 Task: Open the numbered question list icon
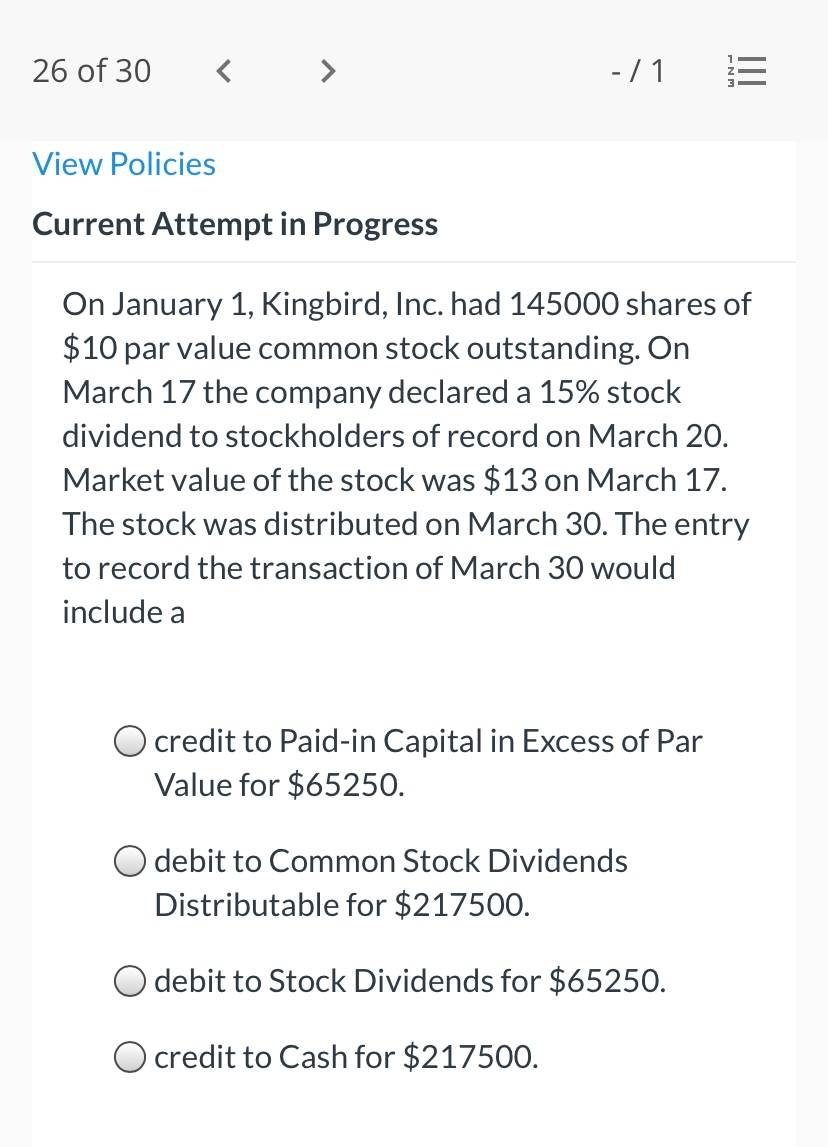pos(746,71)
